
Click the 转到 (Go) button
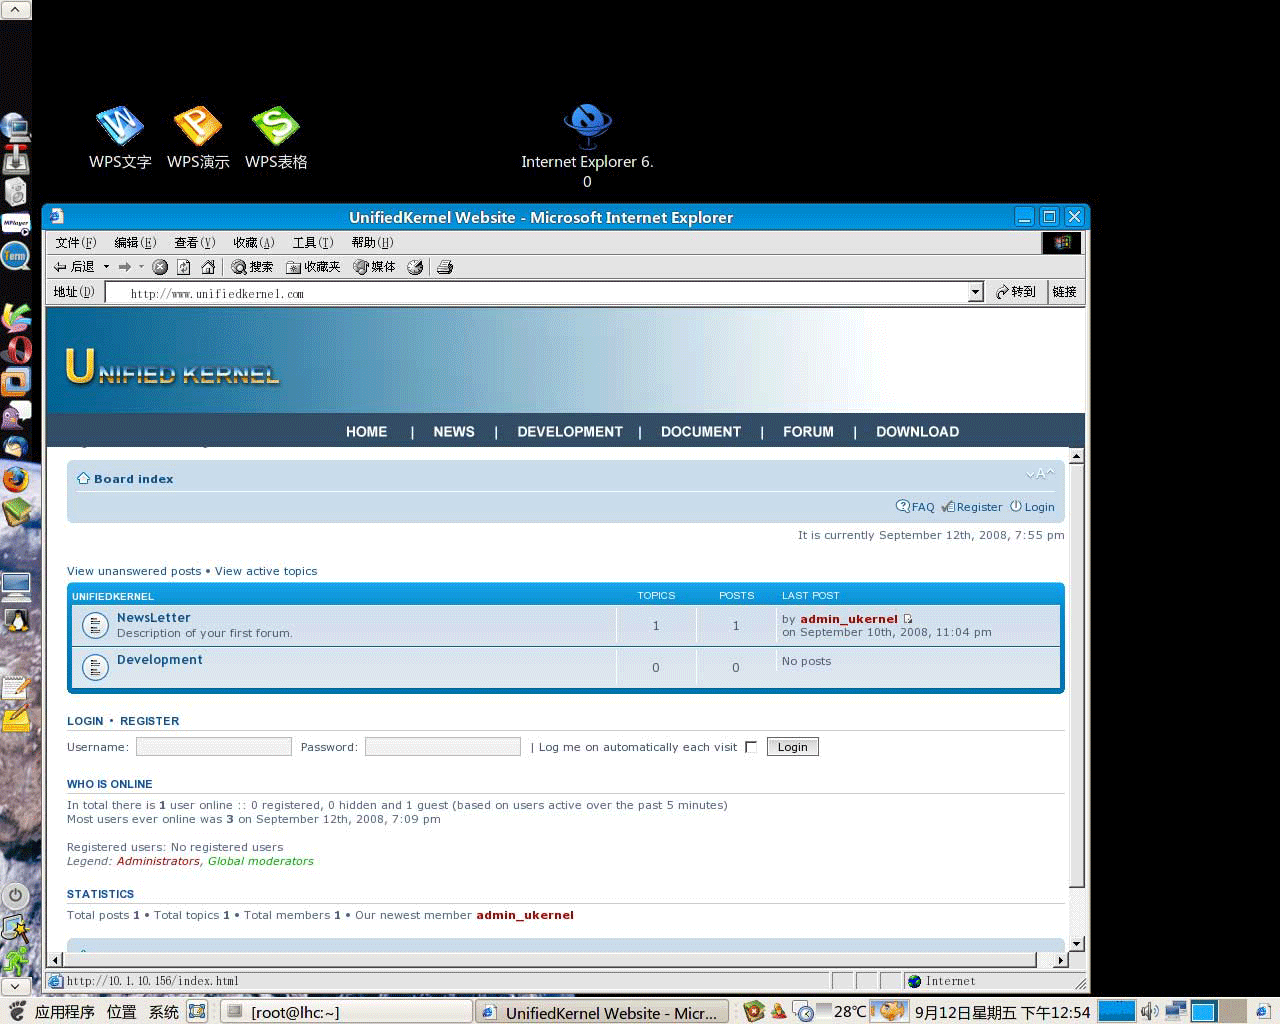[x=1016, y=292]
